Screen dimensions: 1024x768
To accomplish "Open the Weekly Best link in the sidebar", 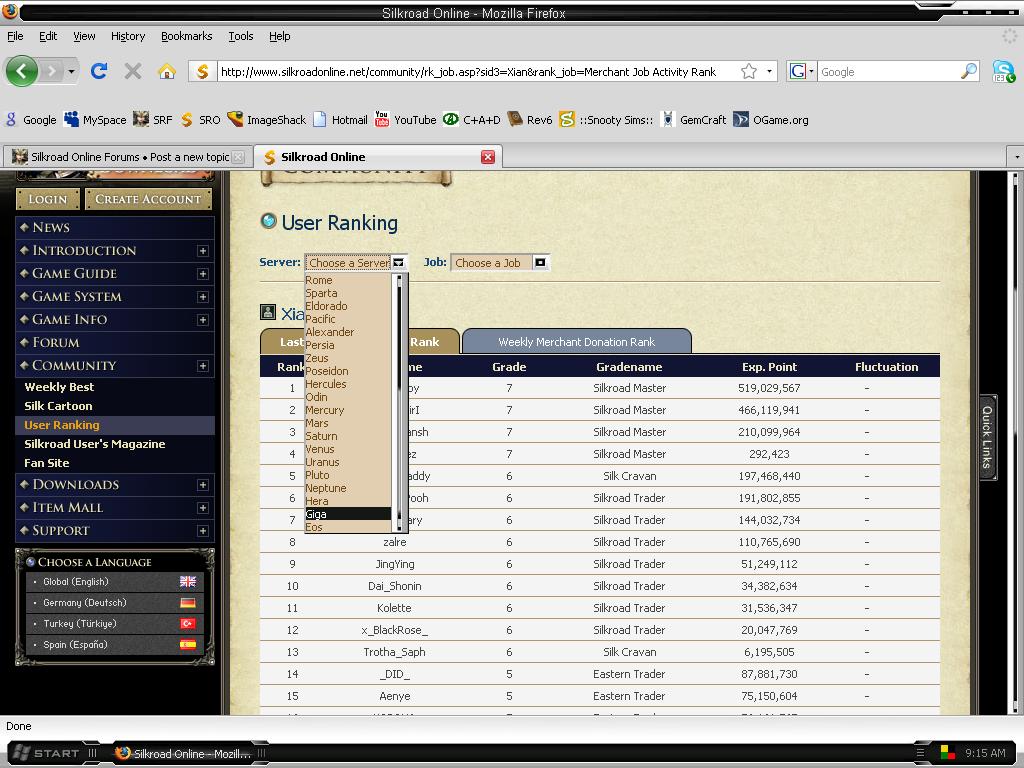I will [x=59, y=387].
